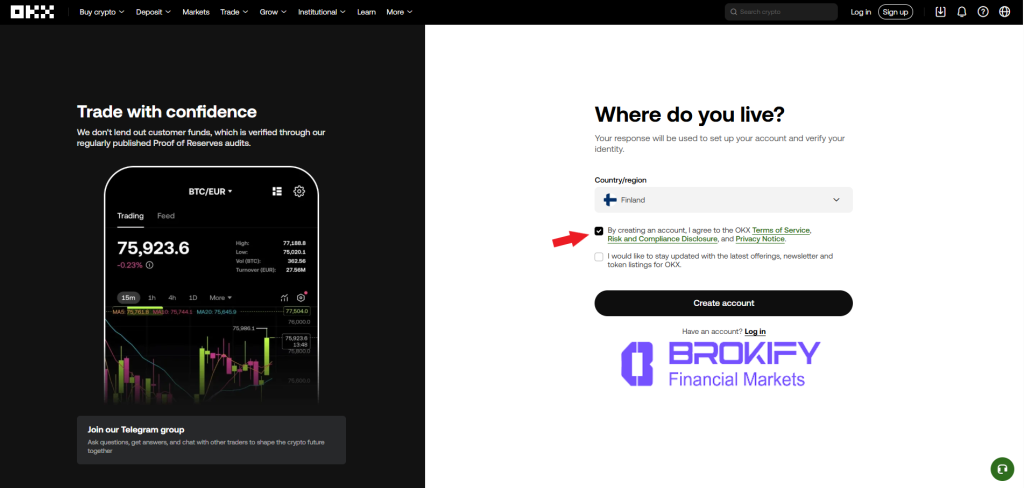This screenshot has width=1024, height=488.
Task: Open the green support chat widget
Action: [x=1001, y=468]
